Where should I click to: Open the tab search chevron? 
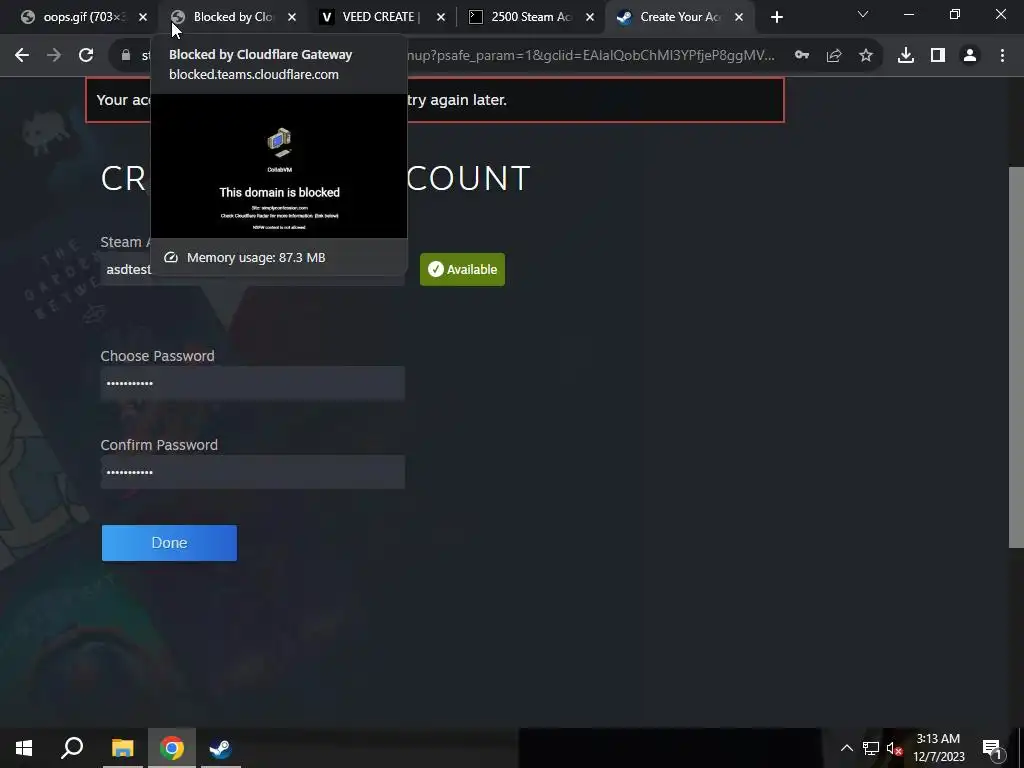863,14
